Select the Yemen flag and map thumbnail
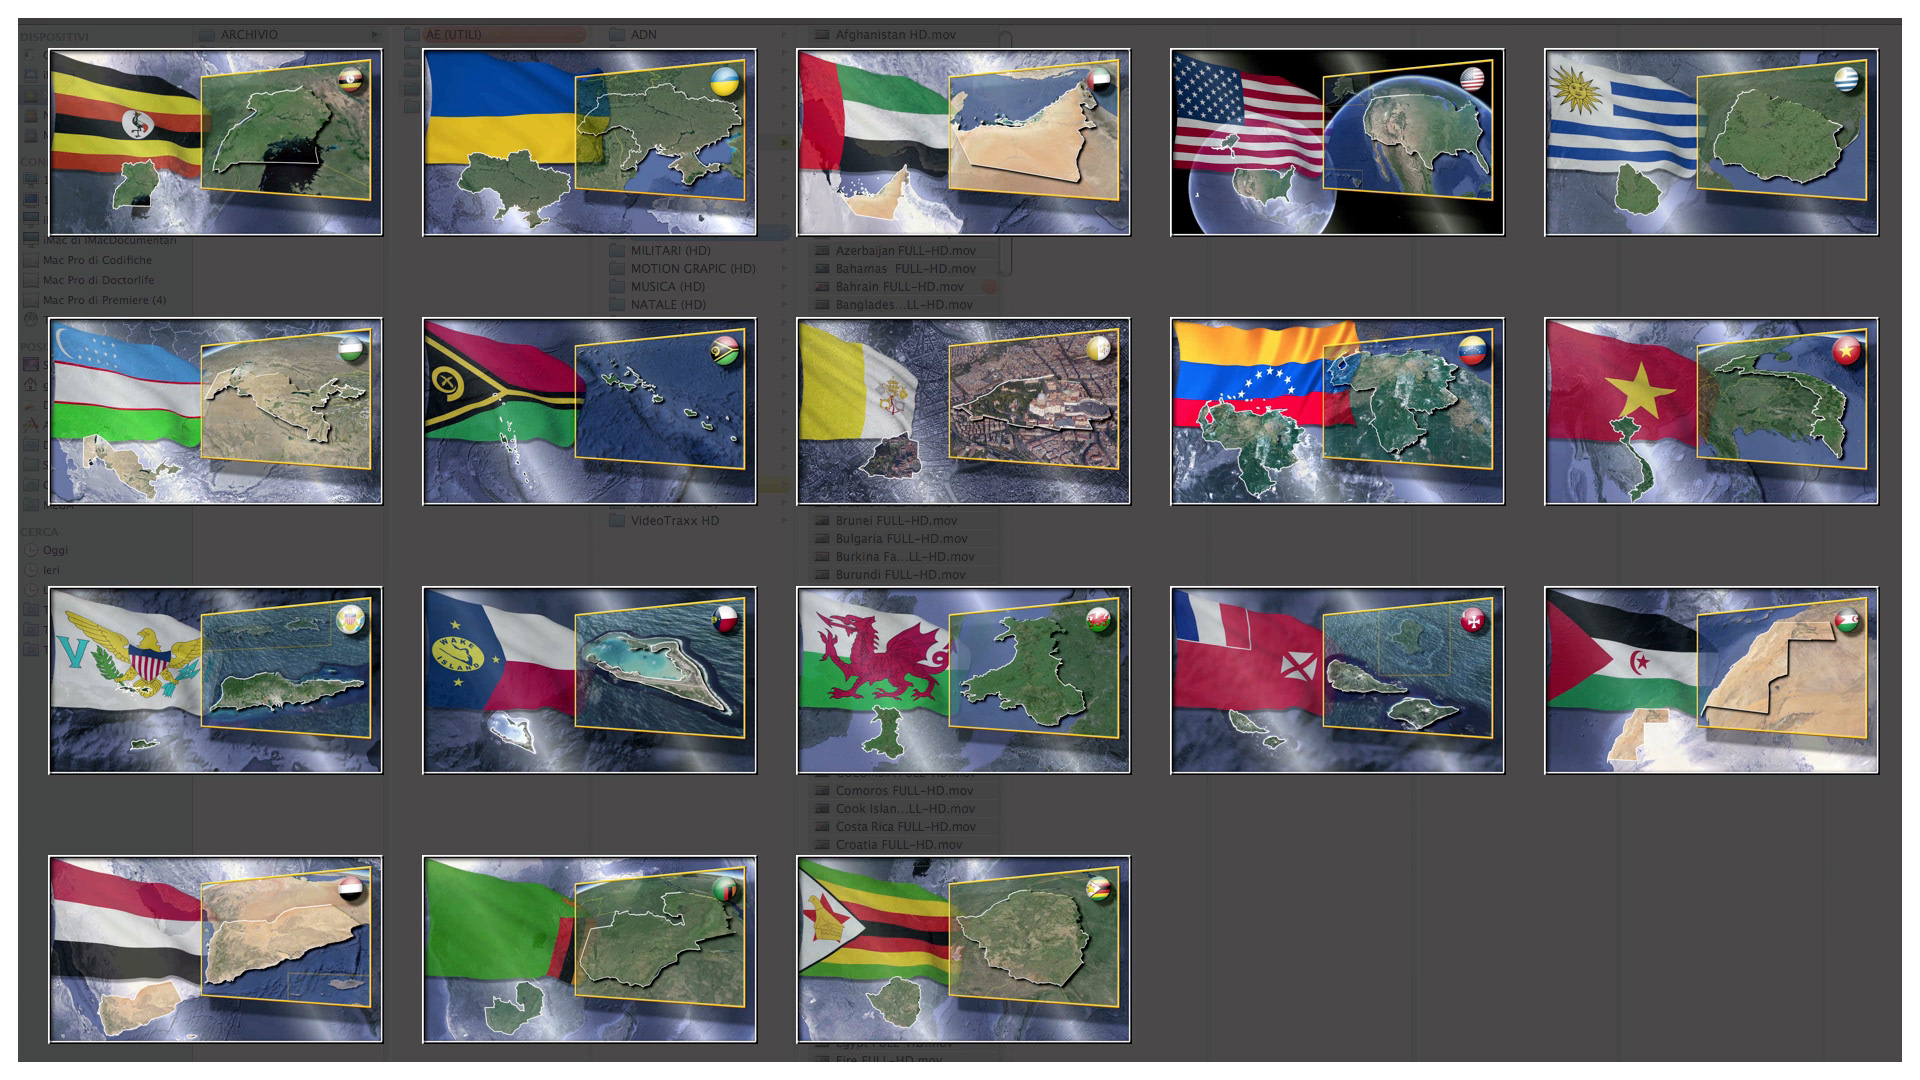Viewport: 1920px width, 1080px height. click(215, 949)
